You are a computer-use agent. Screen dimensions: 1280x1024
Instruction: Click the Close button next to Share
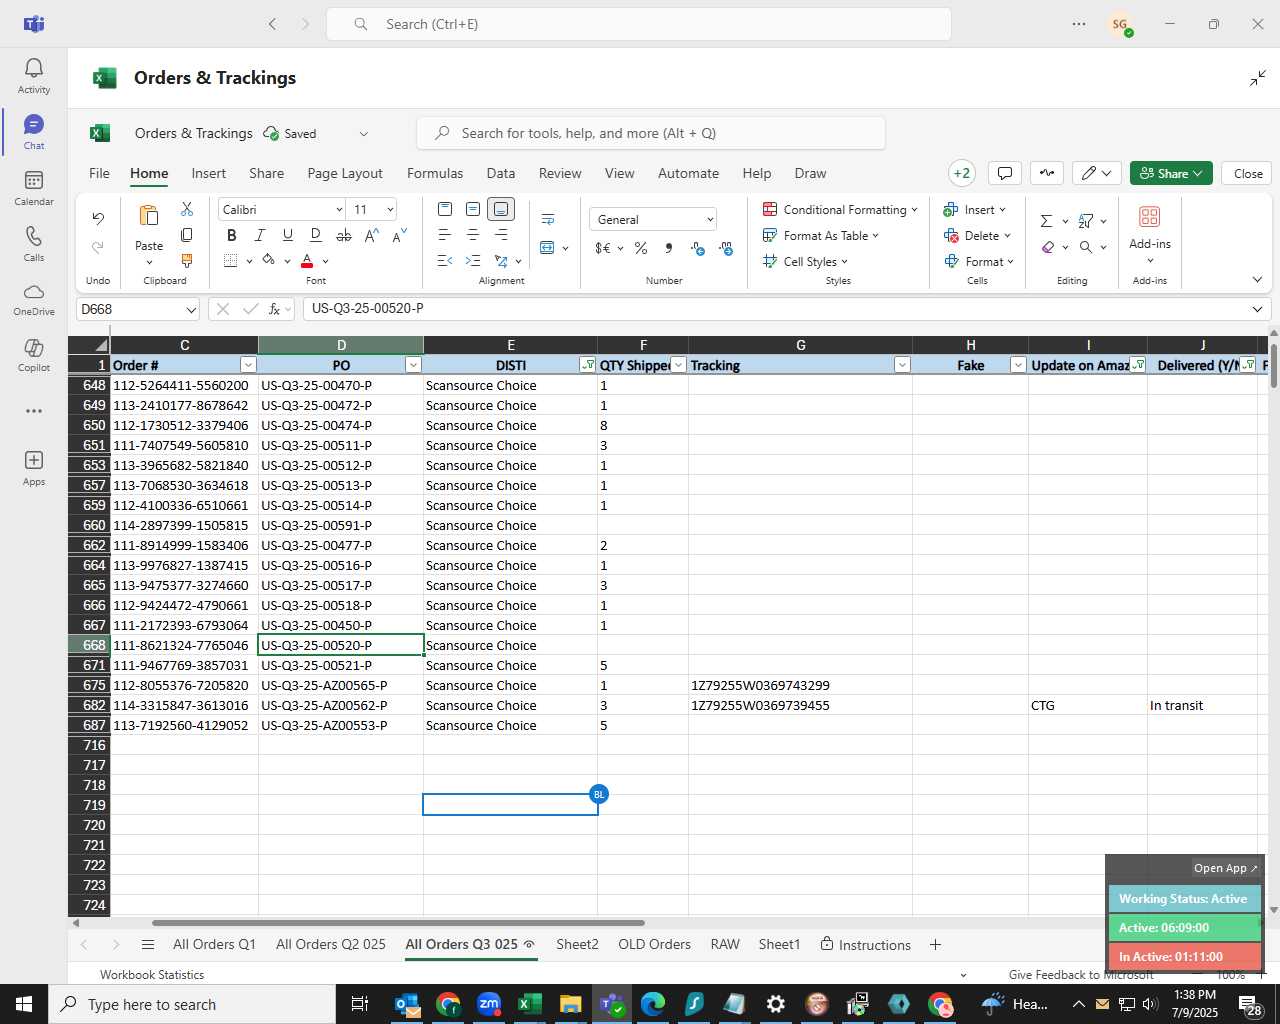[x=1248, y=173]
